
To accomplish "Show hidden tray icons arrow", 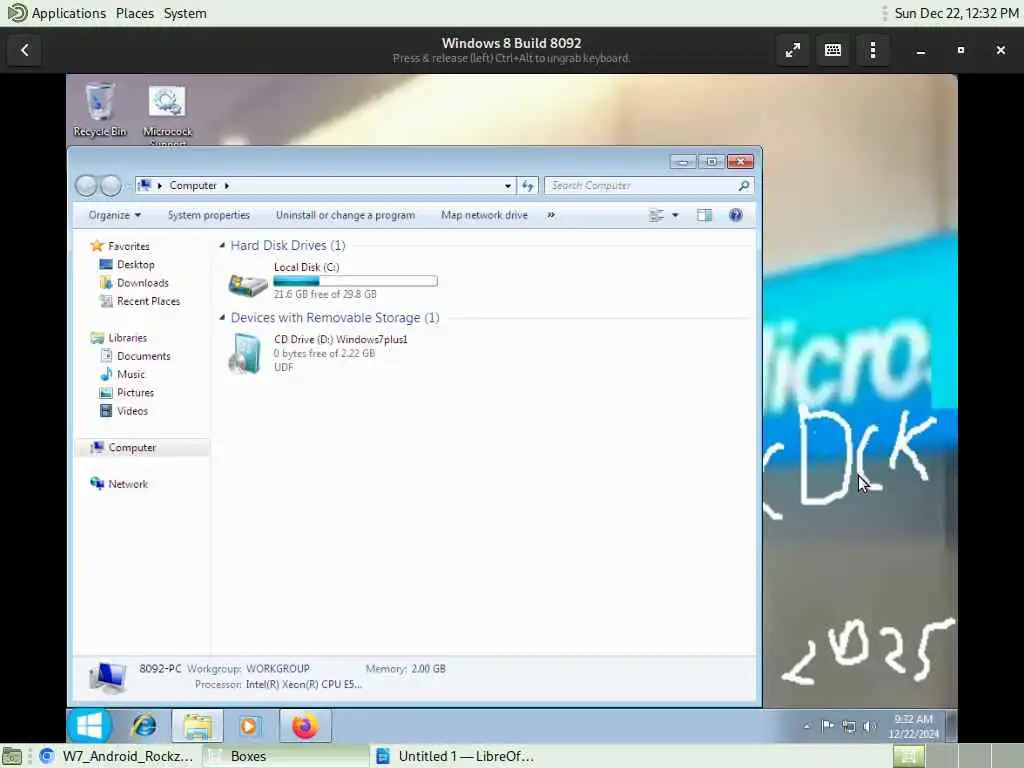I will 807,726.
